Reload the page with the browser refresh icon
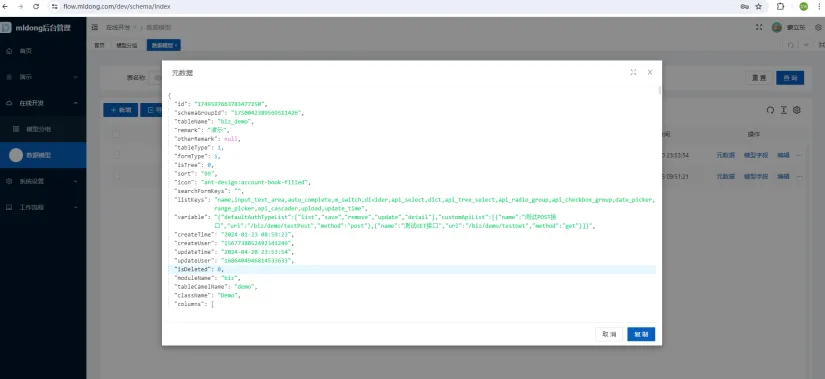Image resolution: width=825 pixels, height=379 pixels. 36,6
